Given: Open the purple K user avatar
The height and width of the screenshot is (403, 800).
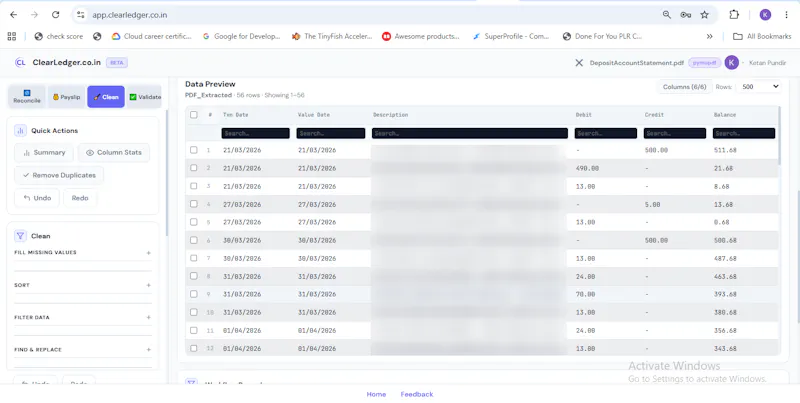Looking at the screenshot, I should point(732,63).
